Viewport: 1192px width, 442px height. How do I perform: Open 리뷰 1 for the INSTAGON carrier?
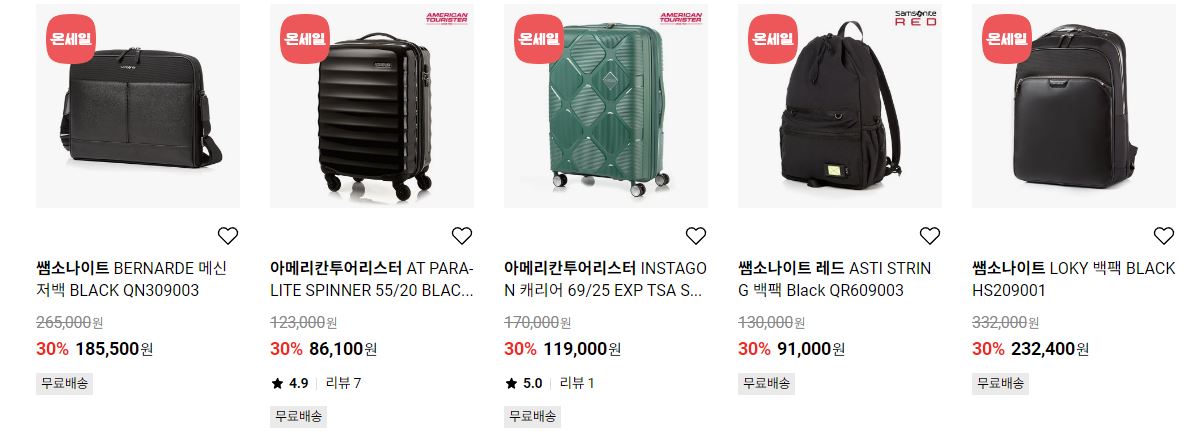coord(577,383)
